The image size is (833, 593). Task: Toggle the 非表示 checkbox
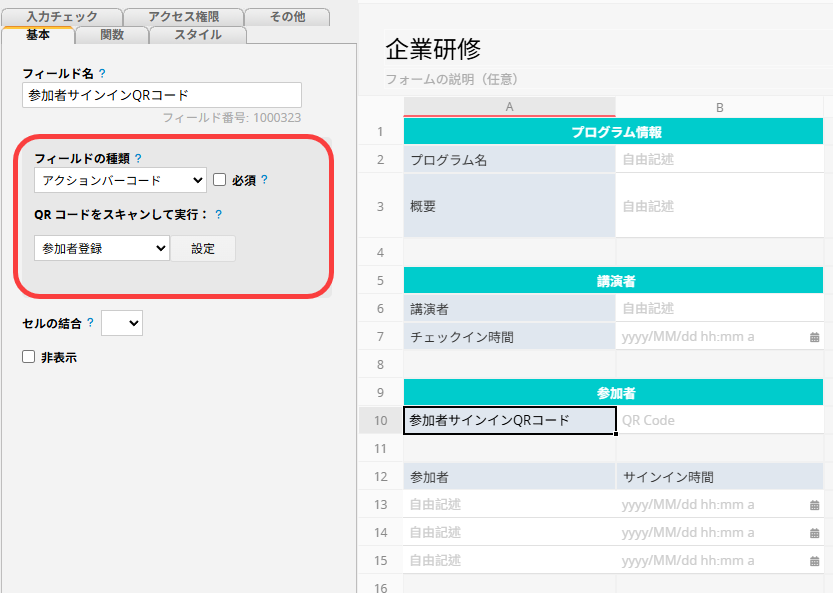pyautogui.click(x=29, y=357)
